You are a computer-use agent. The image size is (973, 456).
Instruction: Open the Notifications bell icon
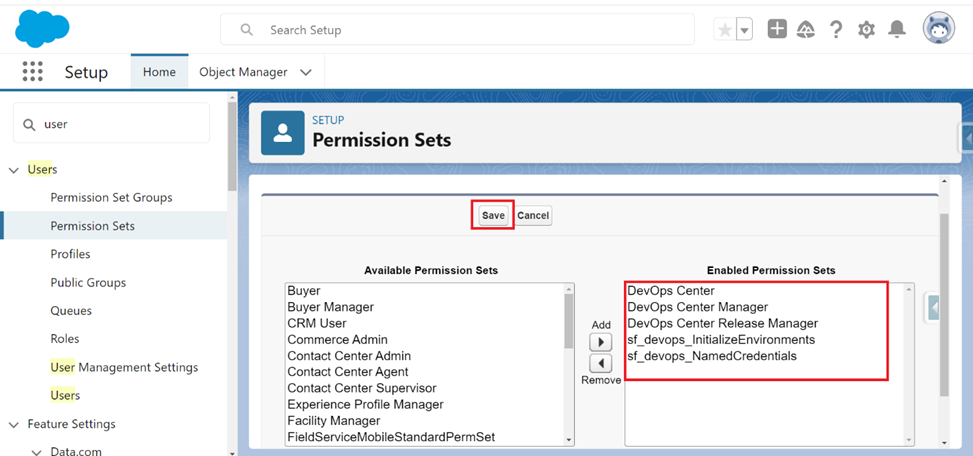[897, 29]
